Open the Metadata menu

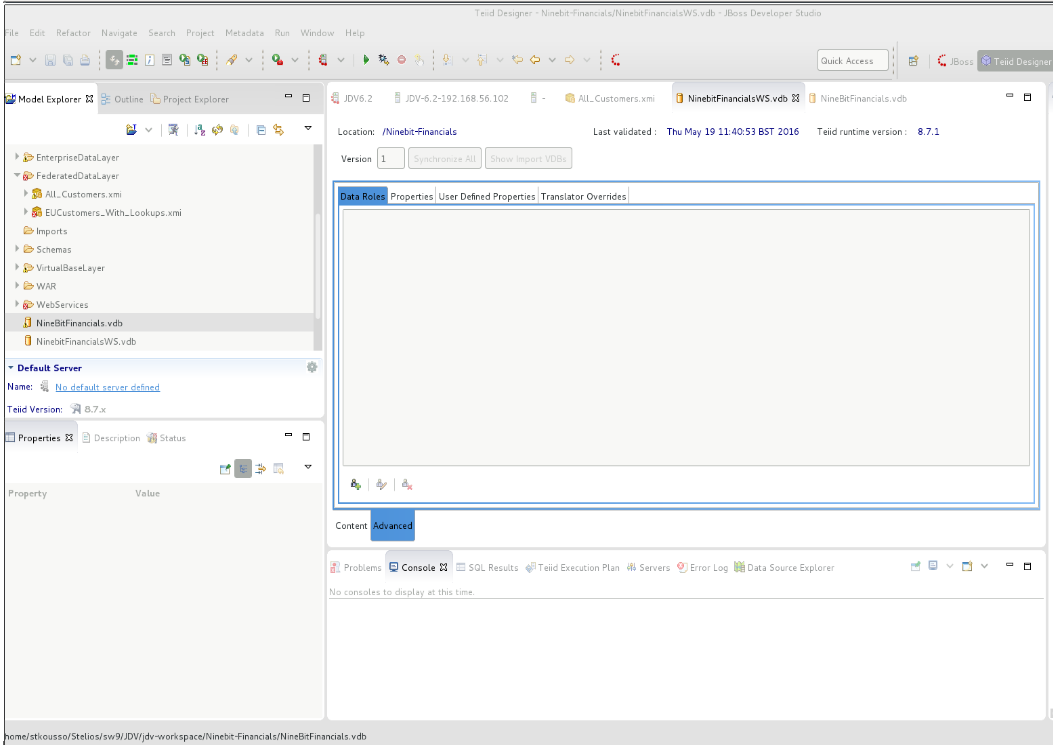[x=244, y=32]
